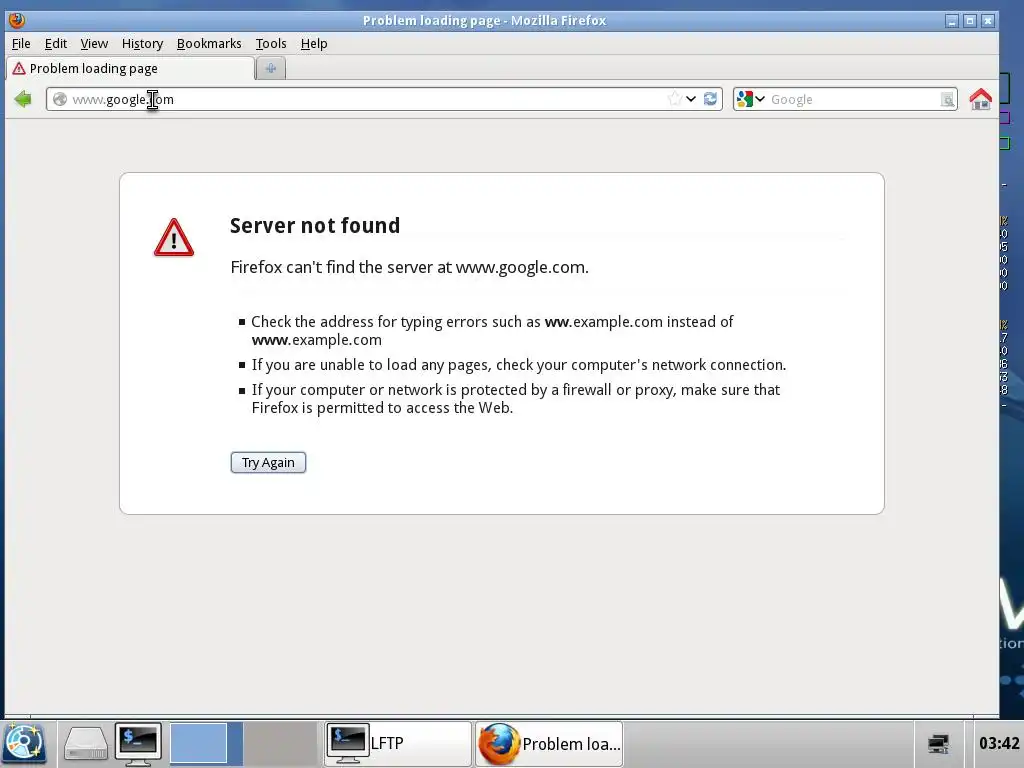
Task: Click the search magnifier icon
Action: pyautogui.click(x=947, y=99)
